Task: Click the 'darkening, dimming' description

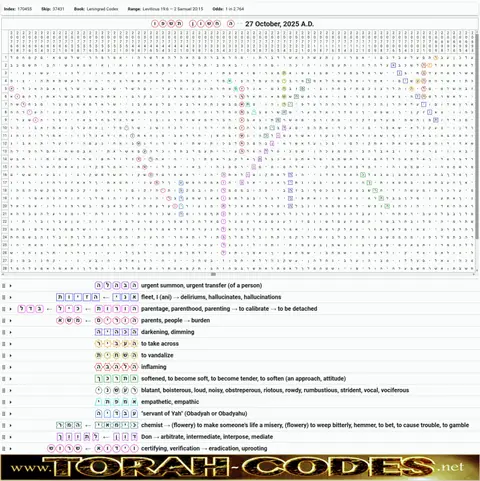Action: [x=167, y=332]
